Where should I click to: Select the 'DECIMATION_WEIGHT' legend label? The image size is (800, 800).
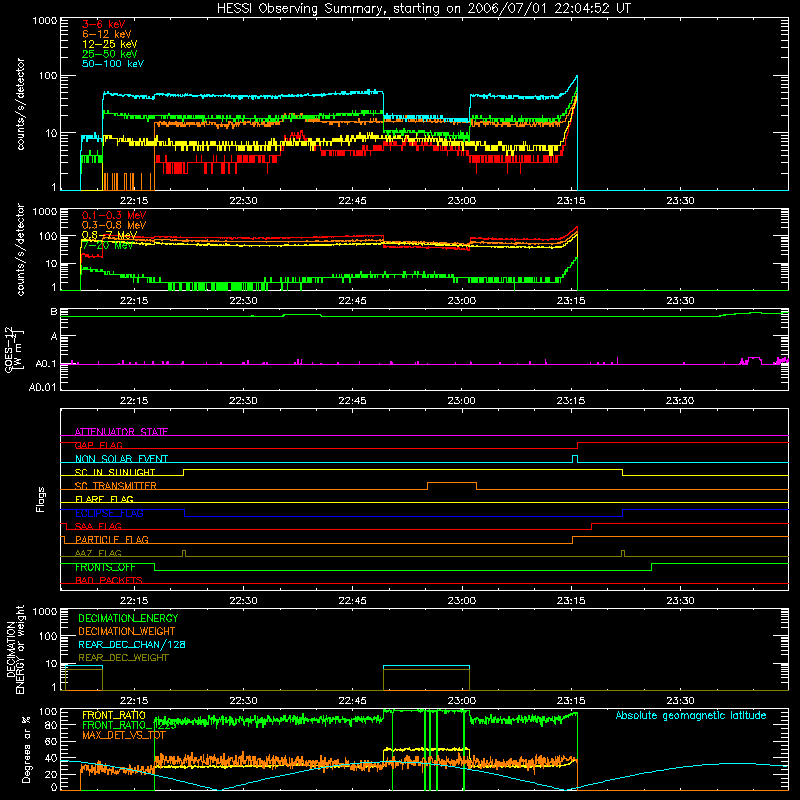click(x=127, y=631)
